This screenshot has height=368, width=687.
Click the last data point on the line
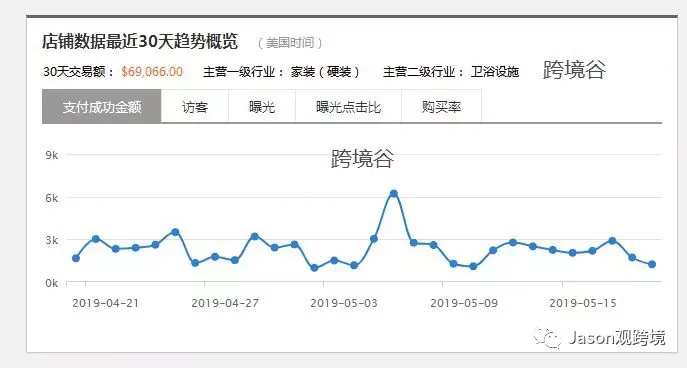point(652,264)
